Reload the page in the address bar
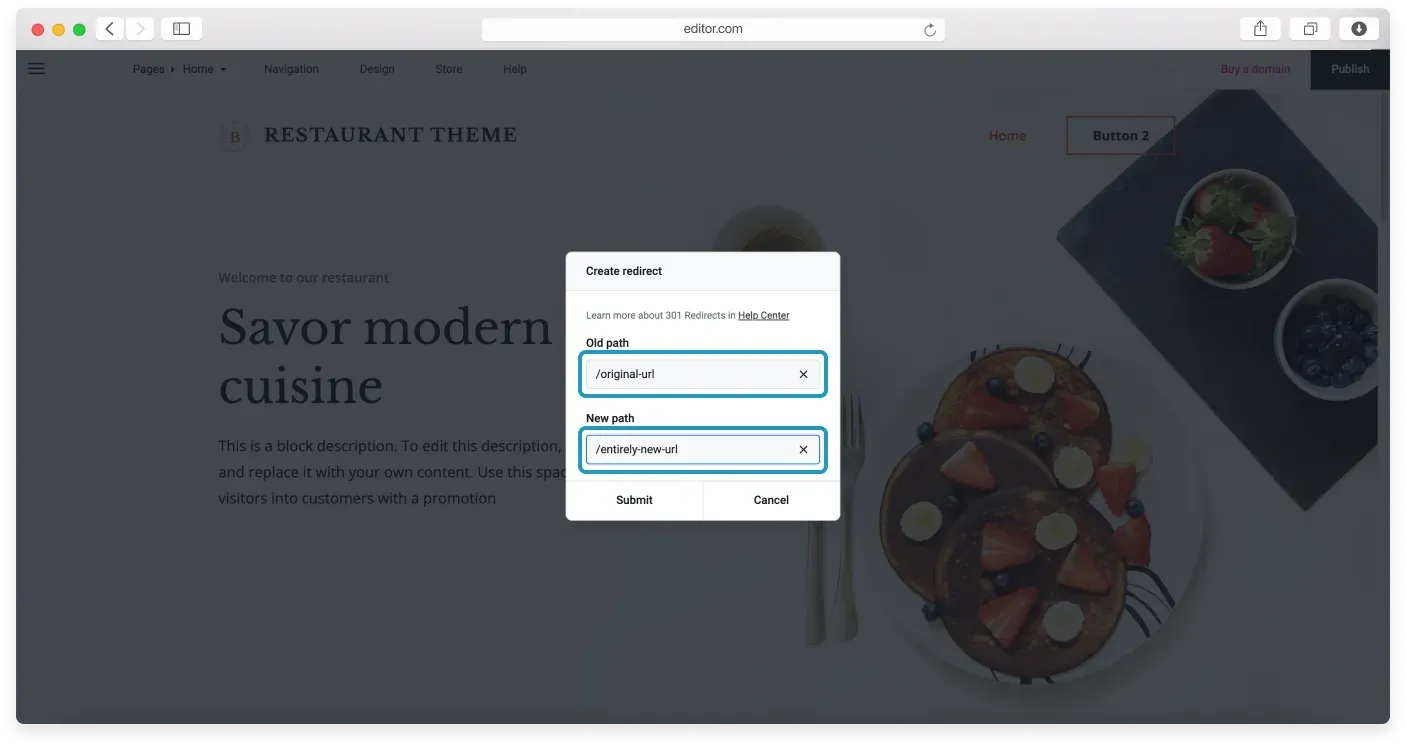This screenshot has width=1406, height=748. coord(930,30)
